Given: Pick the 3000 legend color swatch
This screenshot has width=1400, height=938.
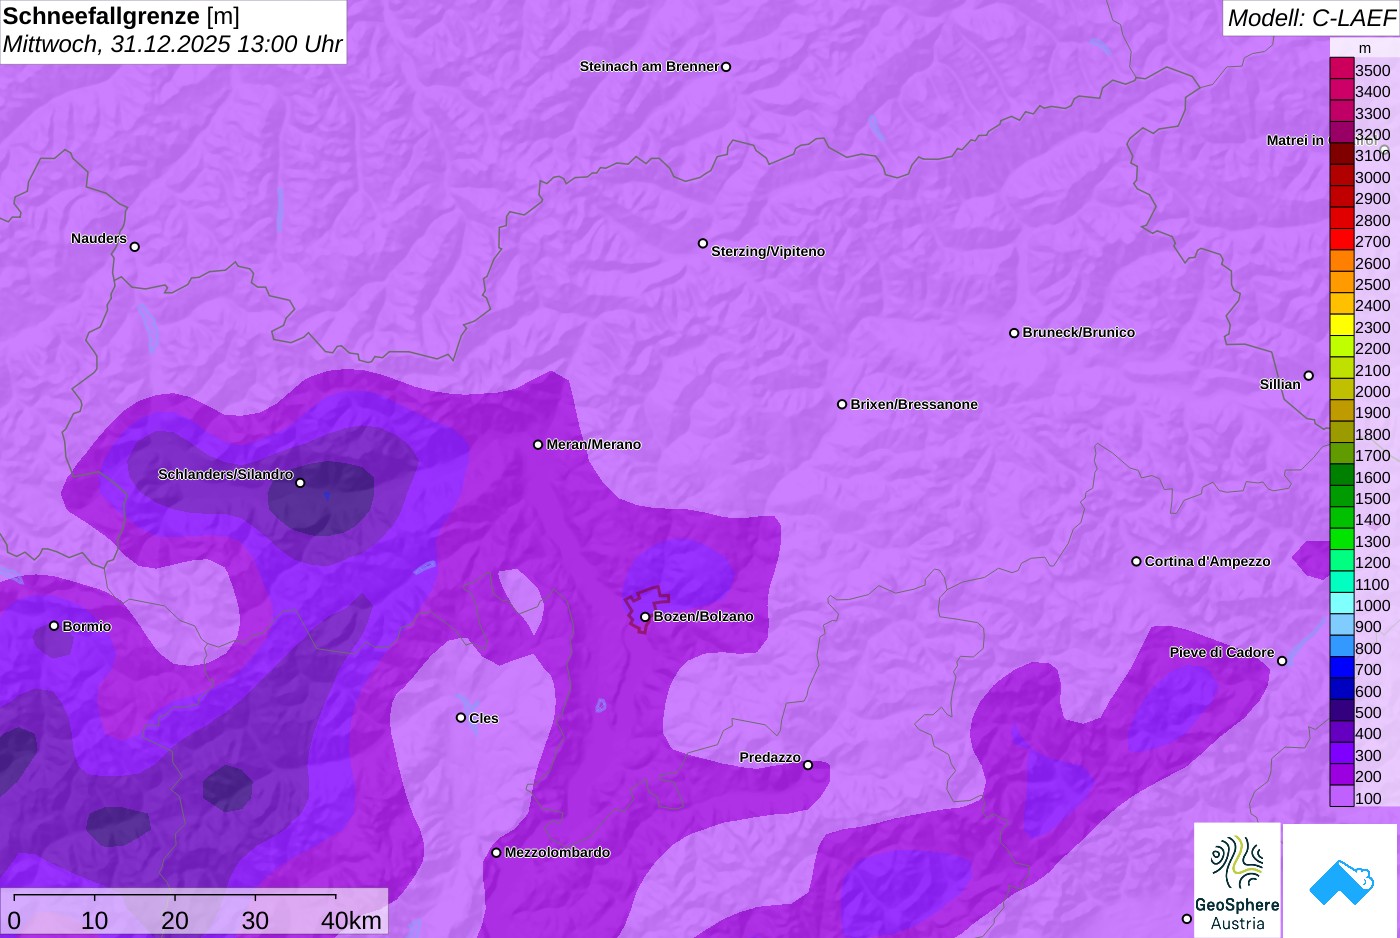Looking at the screenshot, I should pos(1342,176).
